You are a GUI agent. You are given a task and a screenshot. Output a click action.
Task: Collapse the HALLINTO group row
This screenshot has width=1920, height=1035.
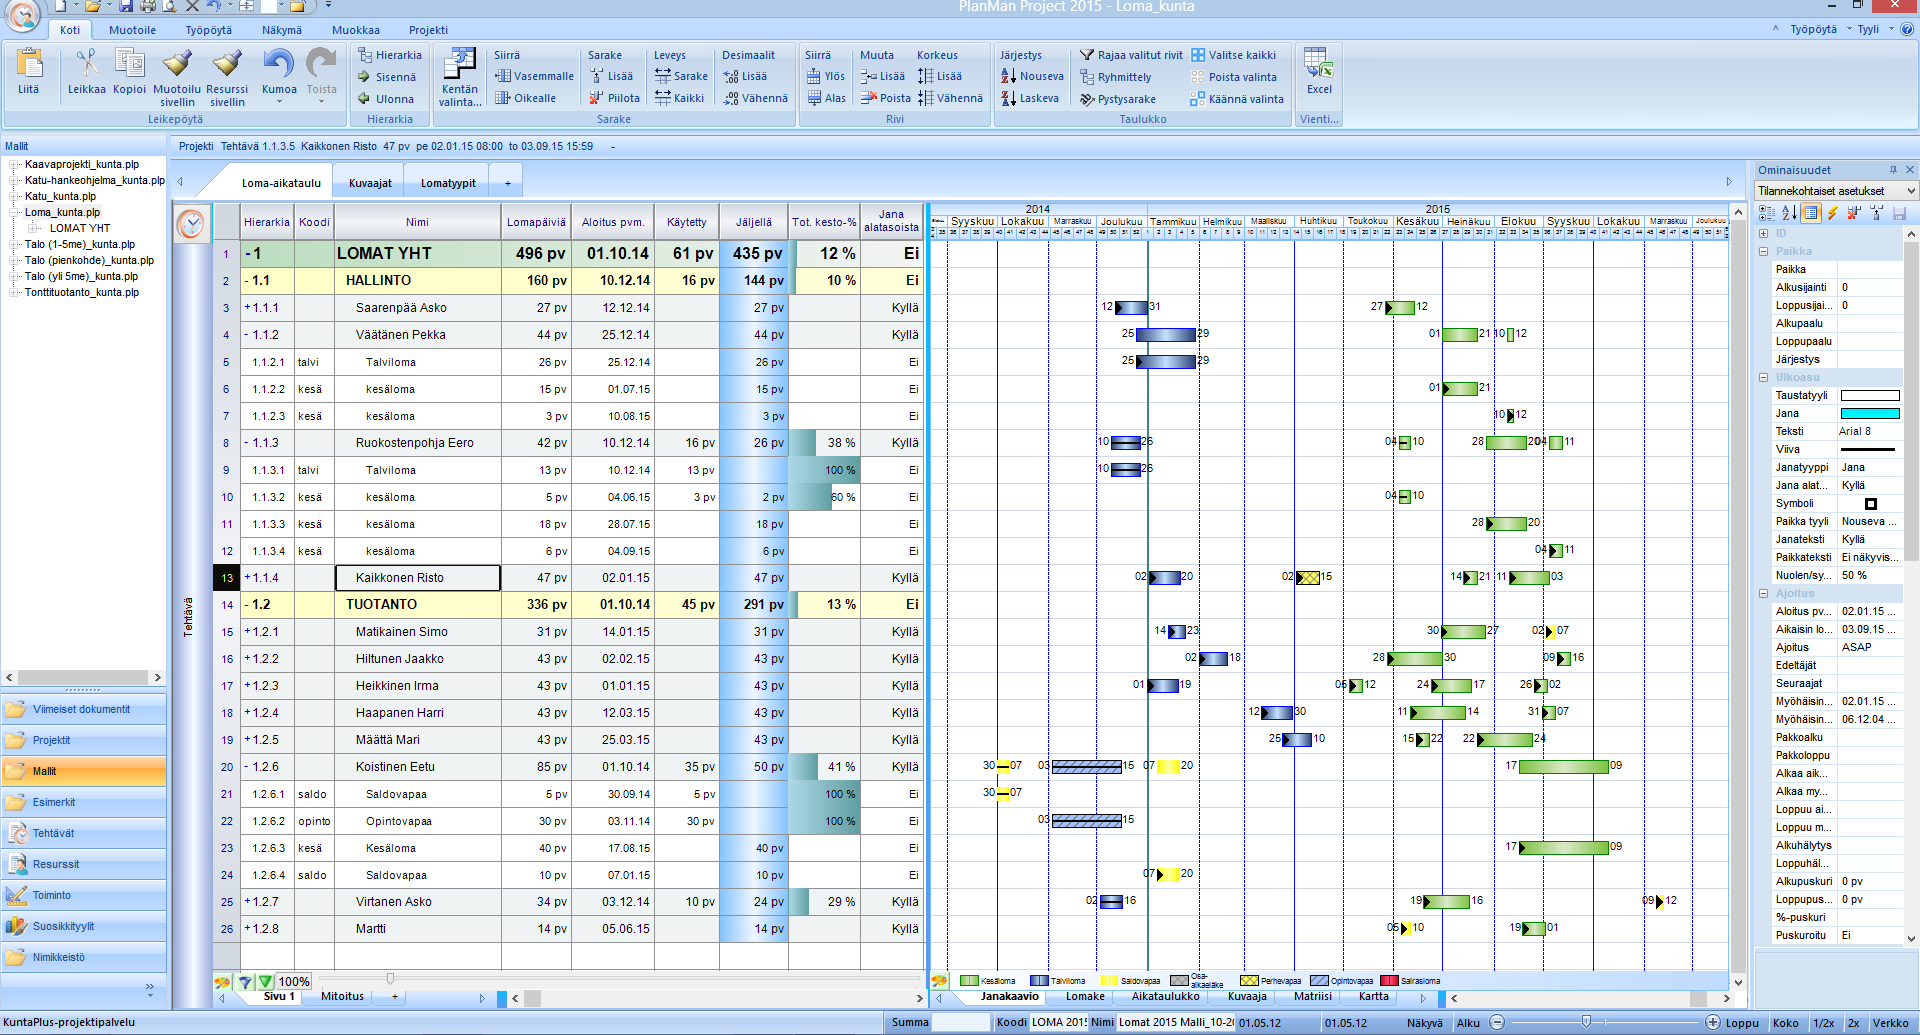click(x=248, y=281)
